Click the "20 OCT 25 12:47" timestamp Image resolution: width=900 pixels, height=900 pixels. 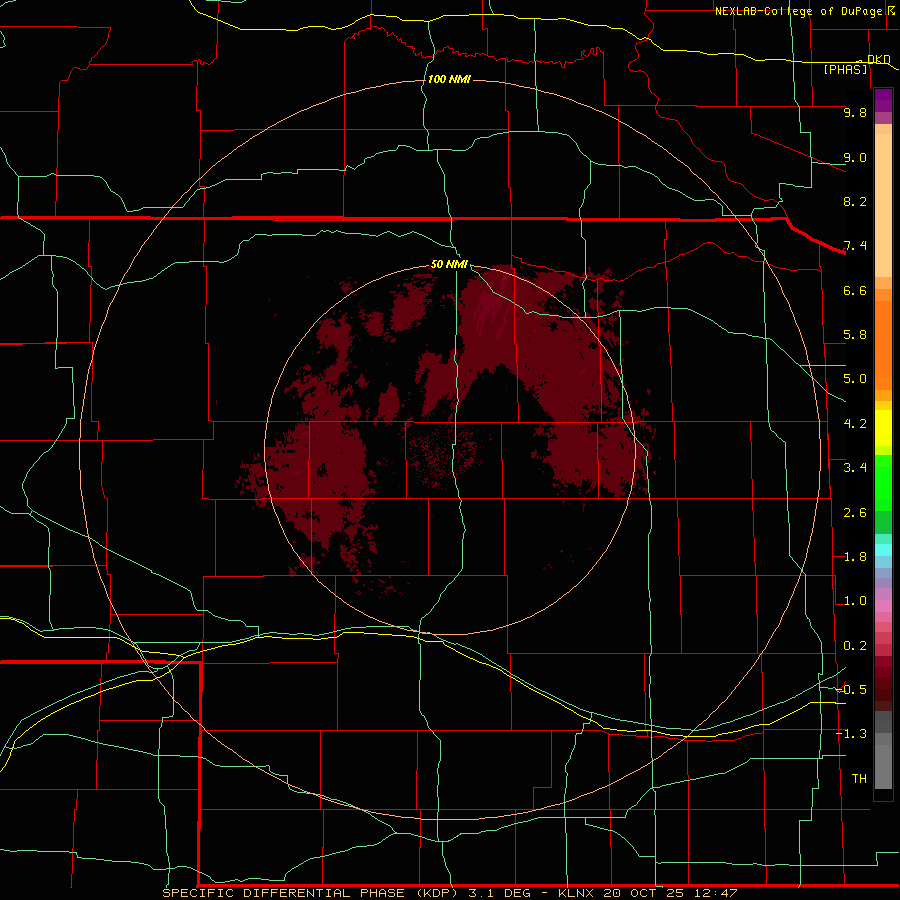[670, 893]
